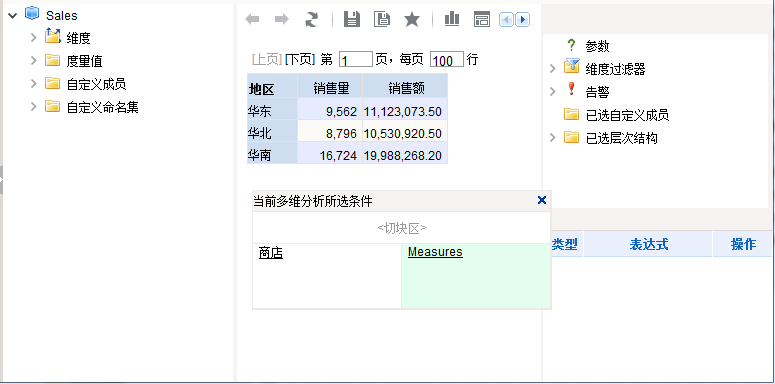775x384 pixels.
Task: Click the page number input field
Action: pyautogui.click(x=356, y=60)
